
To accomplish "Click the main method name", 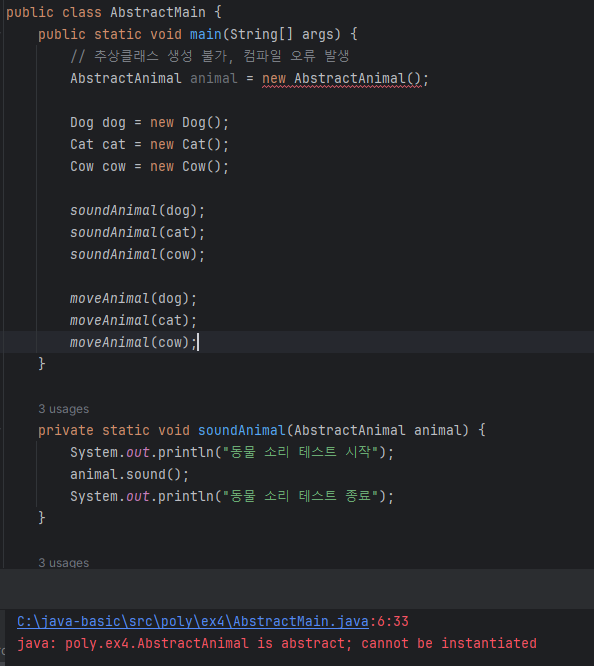I will coord(206,34).
